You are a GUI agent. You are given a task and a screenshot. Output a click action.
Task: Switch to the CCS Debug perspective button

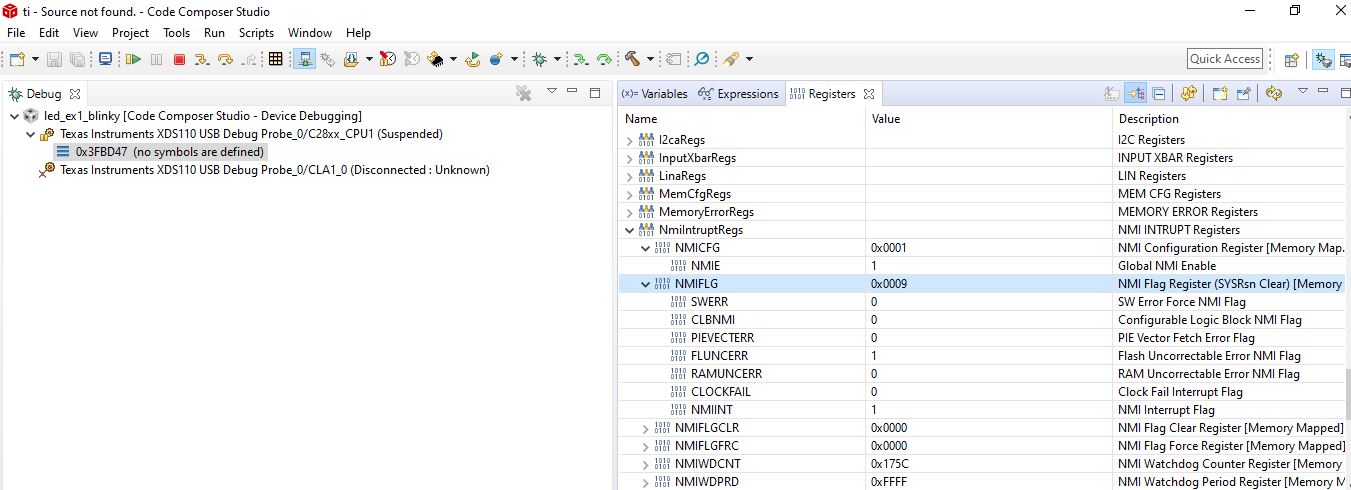pyautogui.click(x=1323, y=60)
